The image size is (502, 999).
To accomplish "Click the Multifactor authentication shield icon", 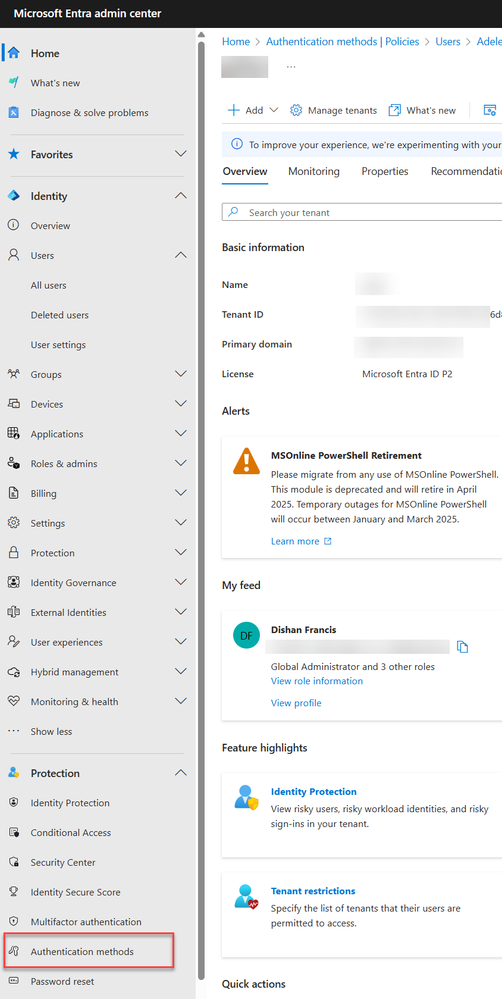I will coord(13,922).
